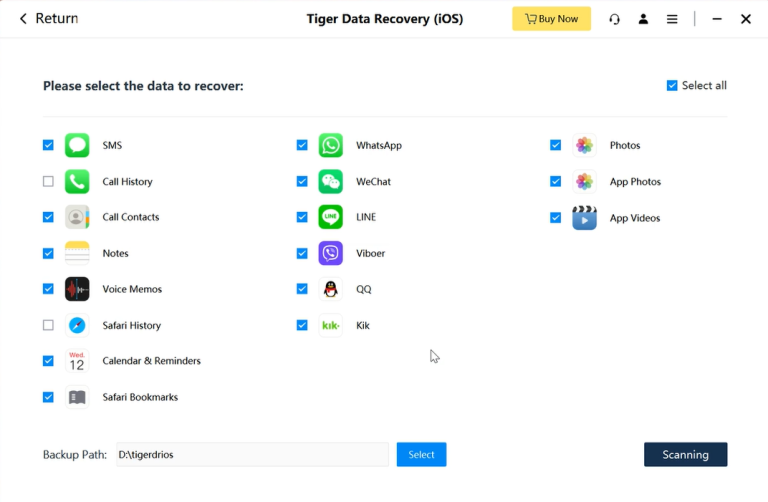Click the Calendar & Reminders icon
768x502 pixels.
coord(77,361)
